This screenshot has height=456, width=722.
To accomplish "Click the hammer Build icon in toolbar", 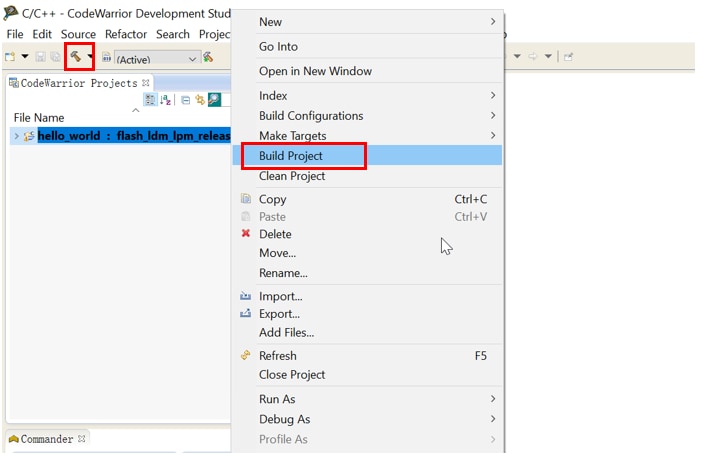I will (75, 57).
